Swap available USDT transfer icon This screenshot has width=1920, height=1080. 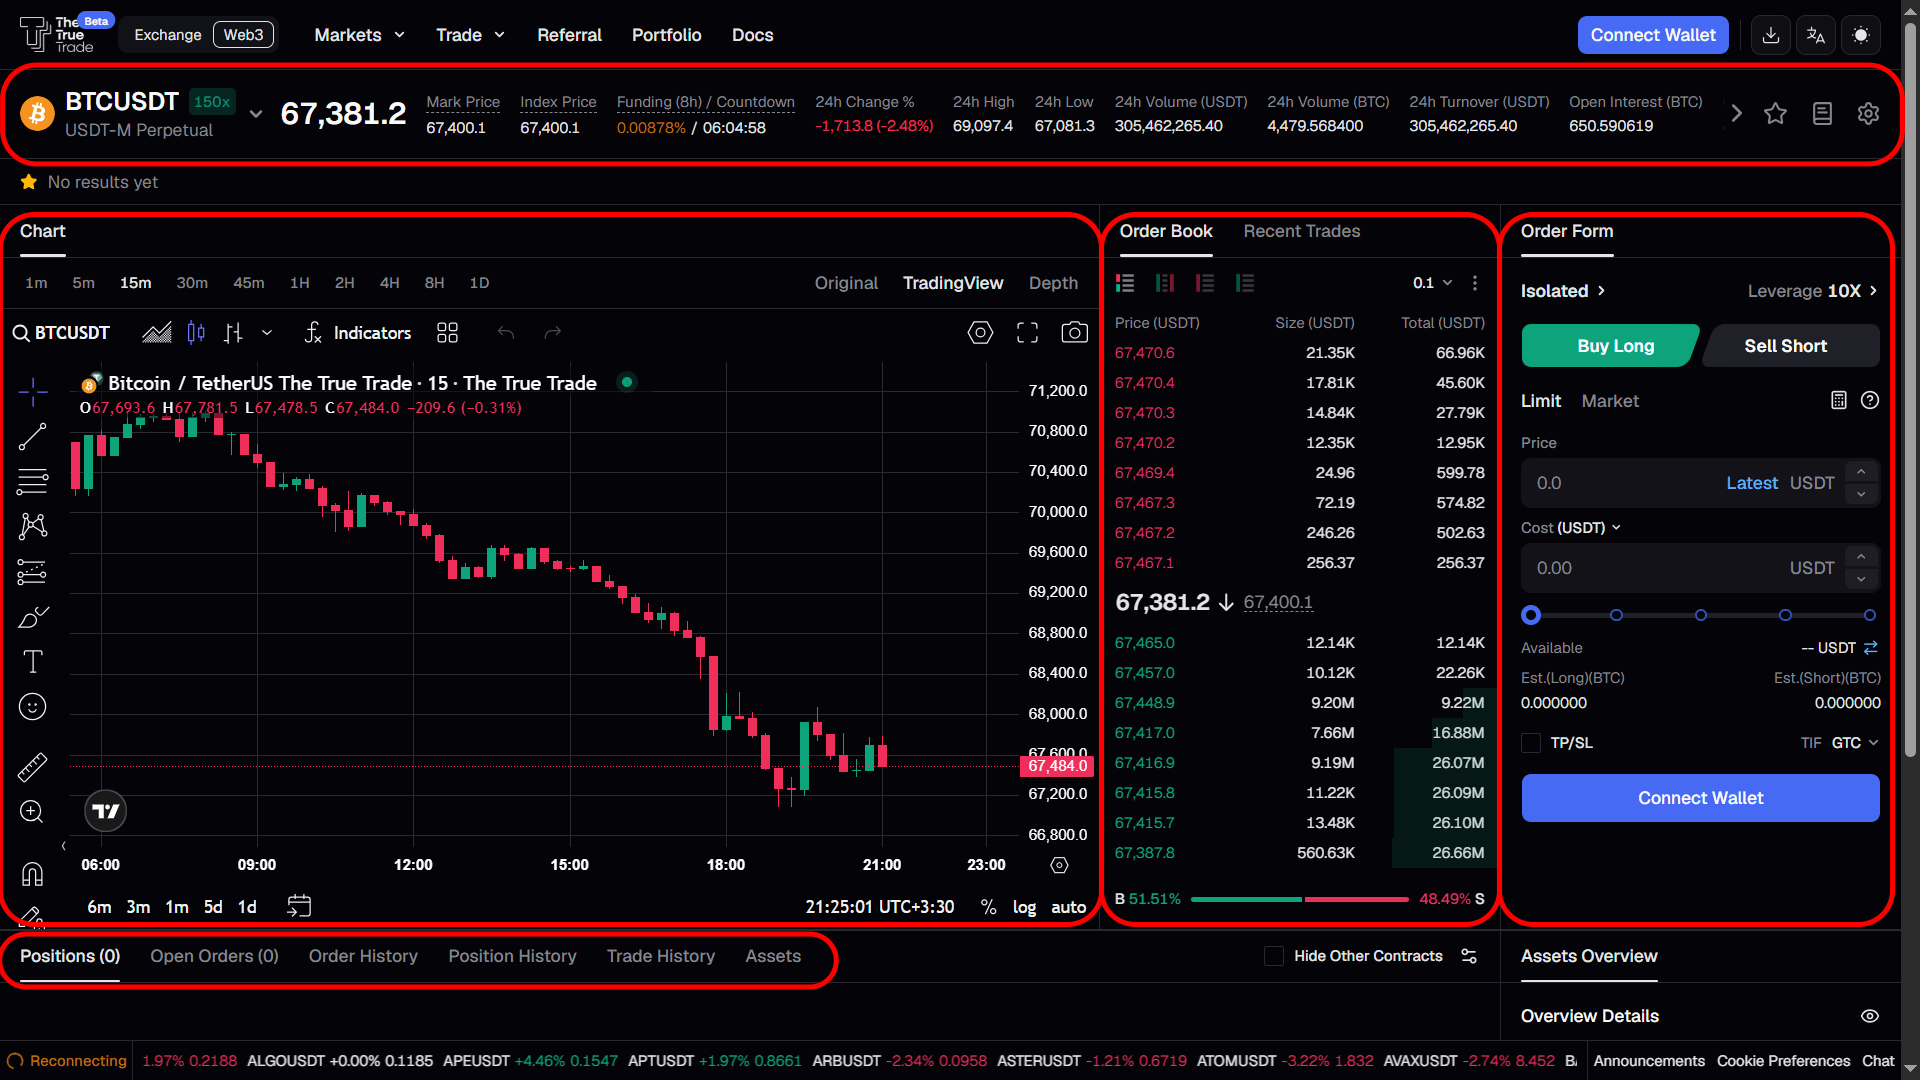(x=1871, y=648)
